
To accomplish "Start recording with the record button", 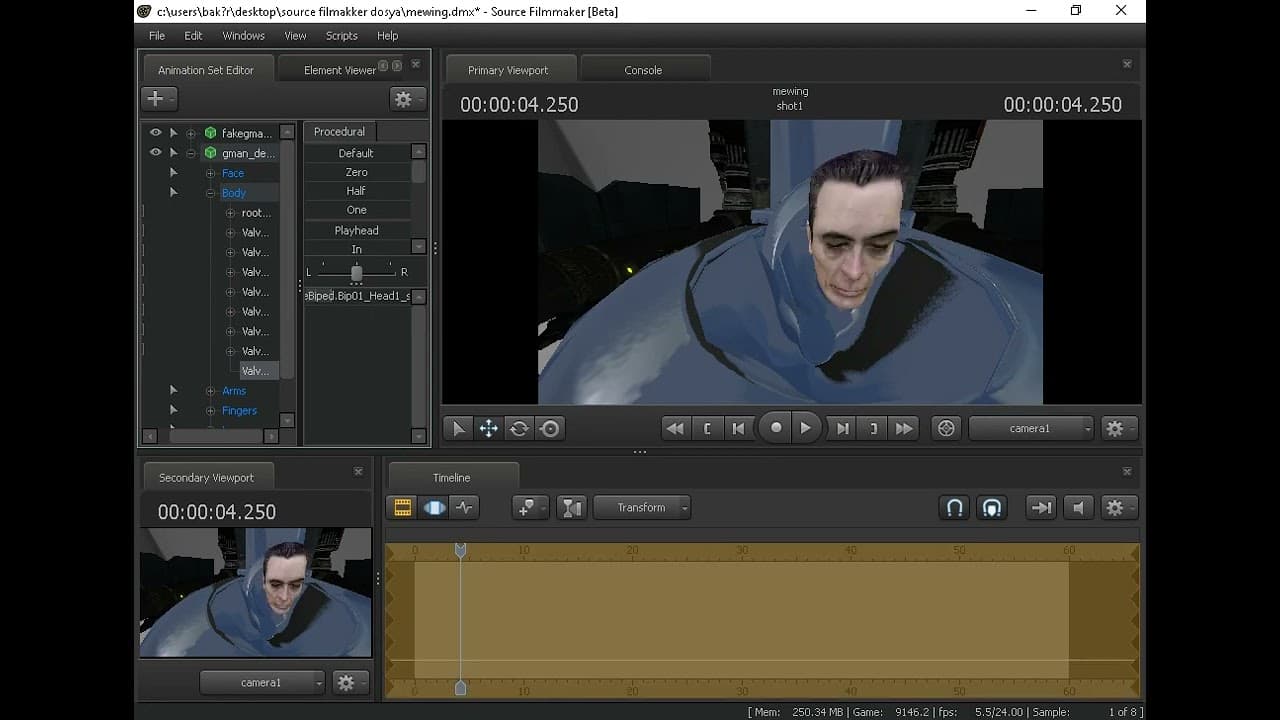I will pyautogui.click(x=776, y=428).
